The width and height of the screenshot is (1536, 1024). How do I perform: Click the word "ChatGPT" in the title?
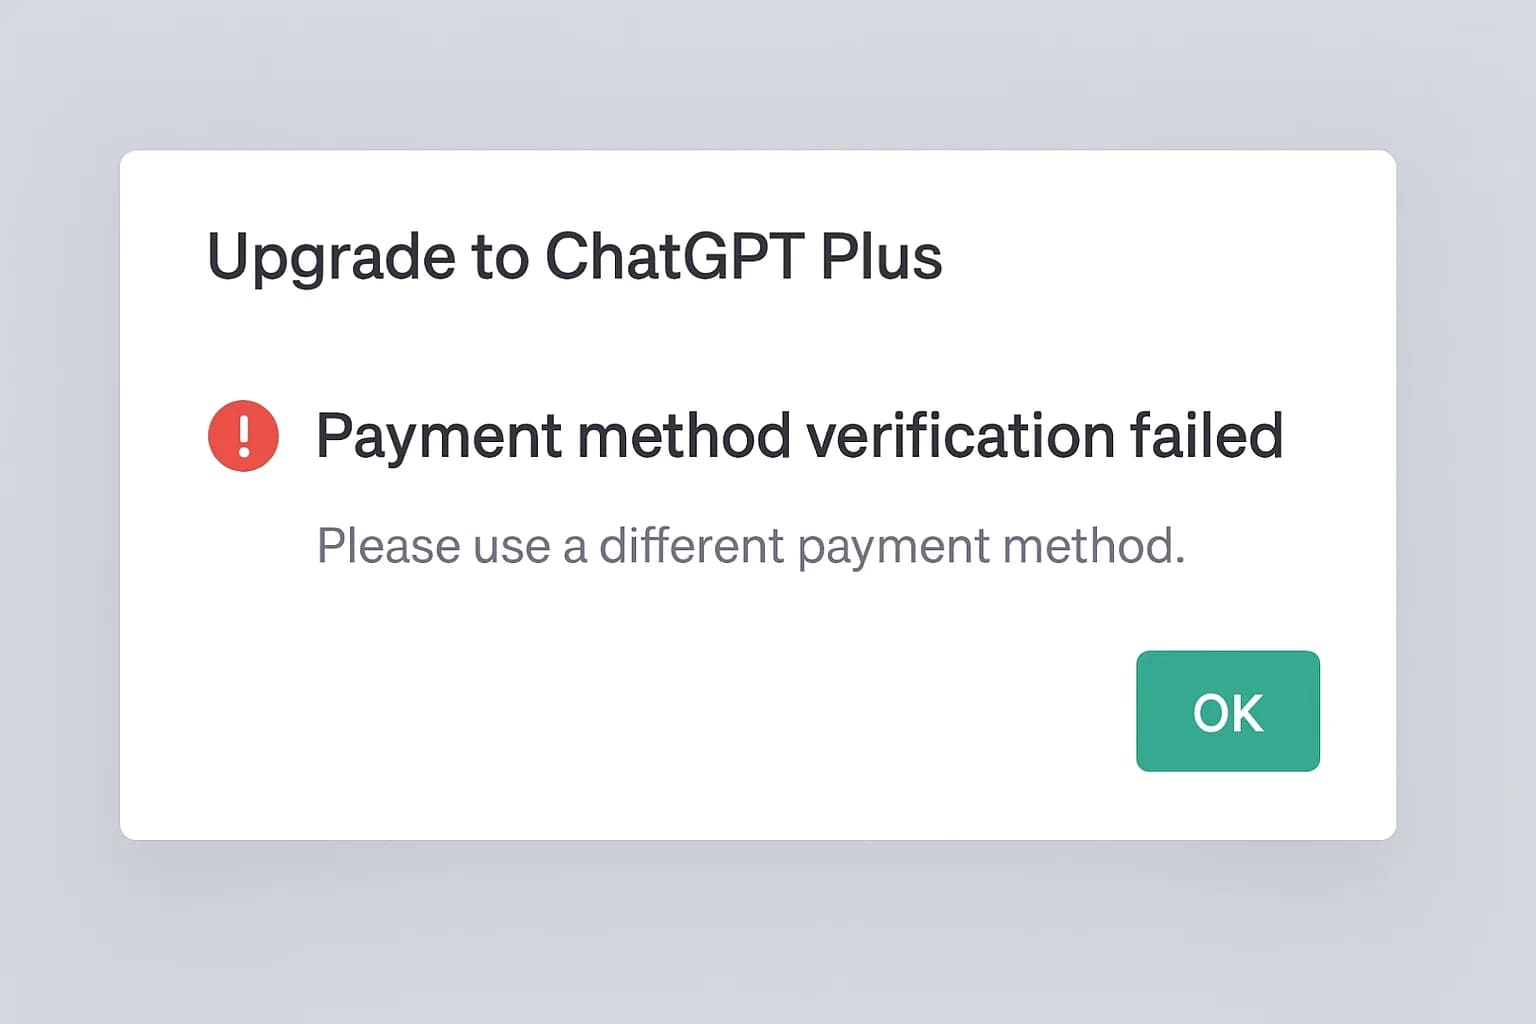pos(674,257)
